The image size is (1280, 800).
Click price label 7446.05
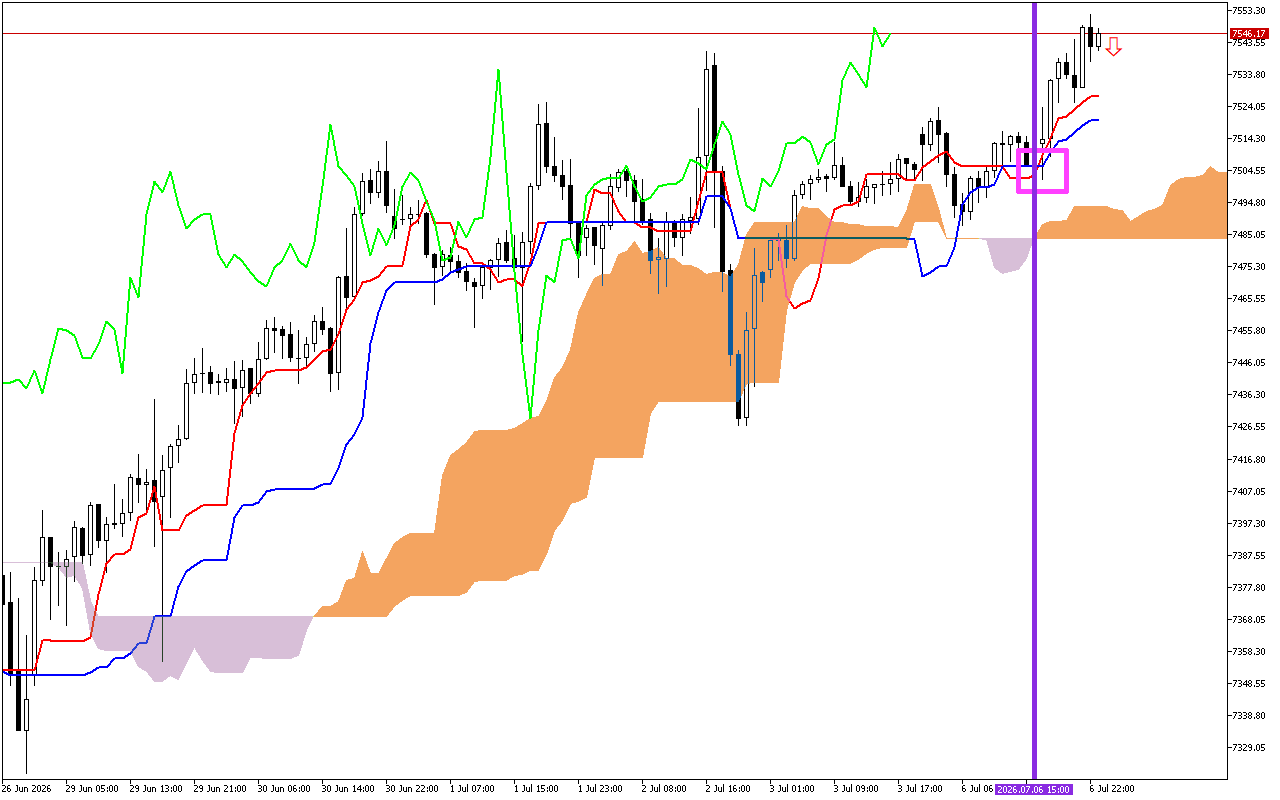[1250, 362]
